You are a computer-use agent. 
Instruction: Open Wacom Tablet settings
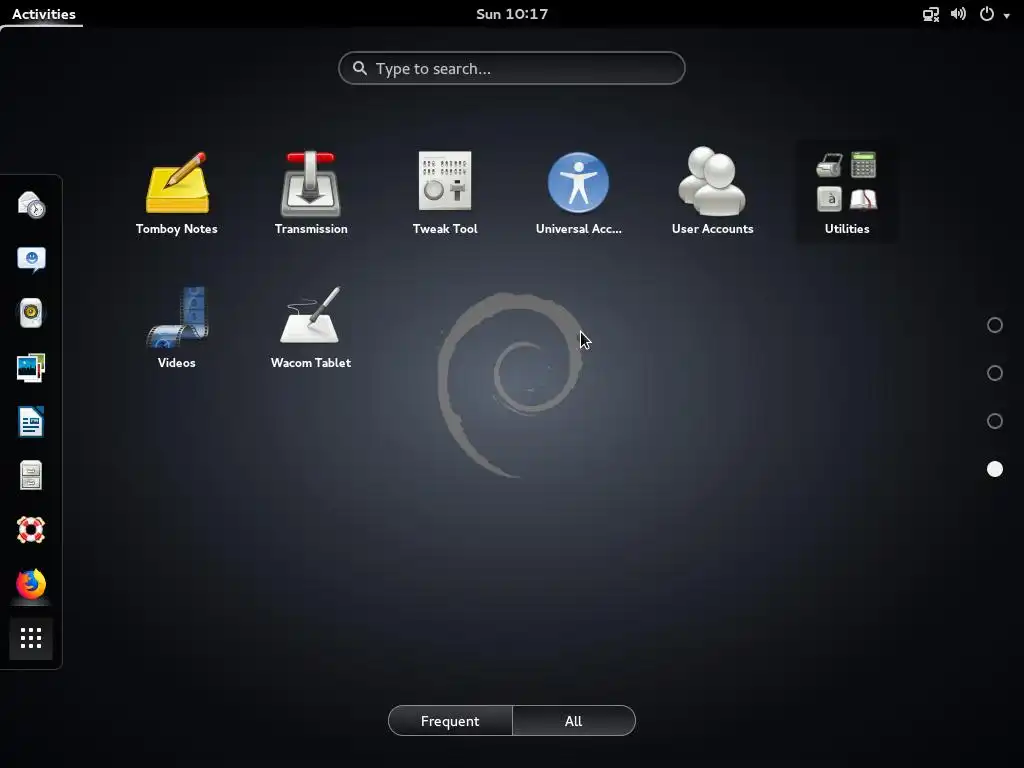(x=311, y=315)
